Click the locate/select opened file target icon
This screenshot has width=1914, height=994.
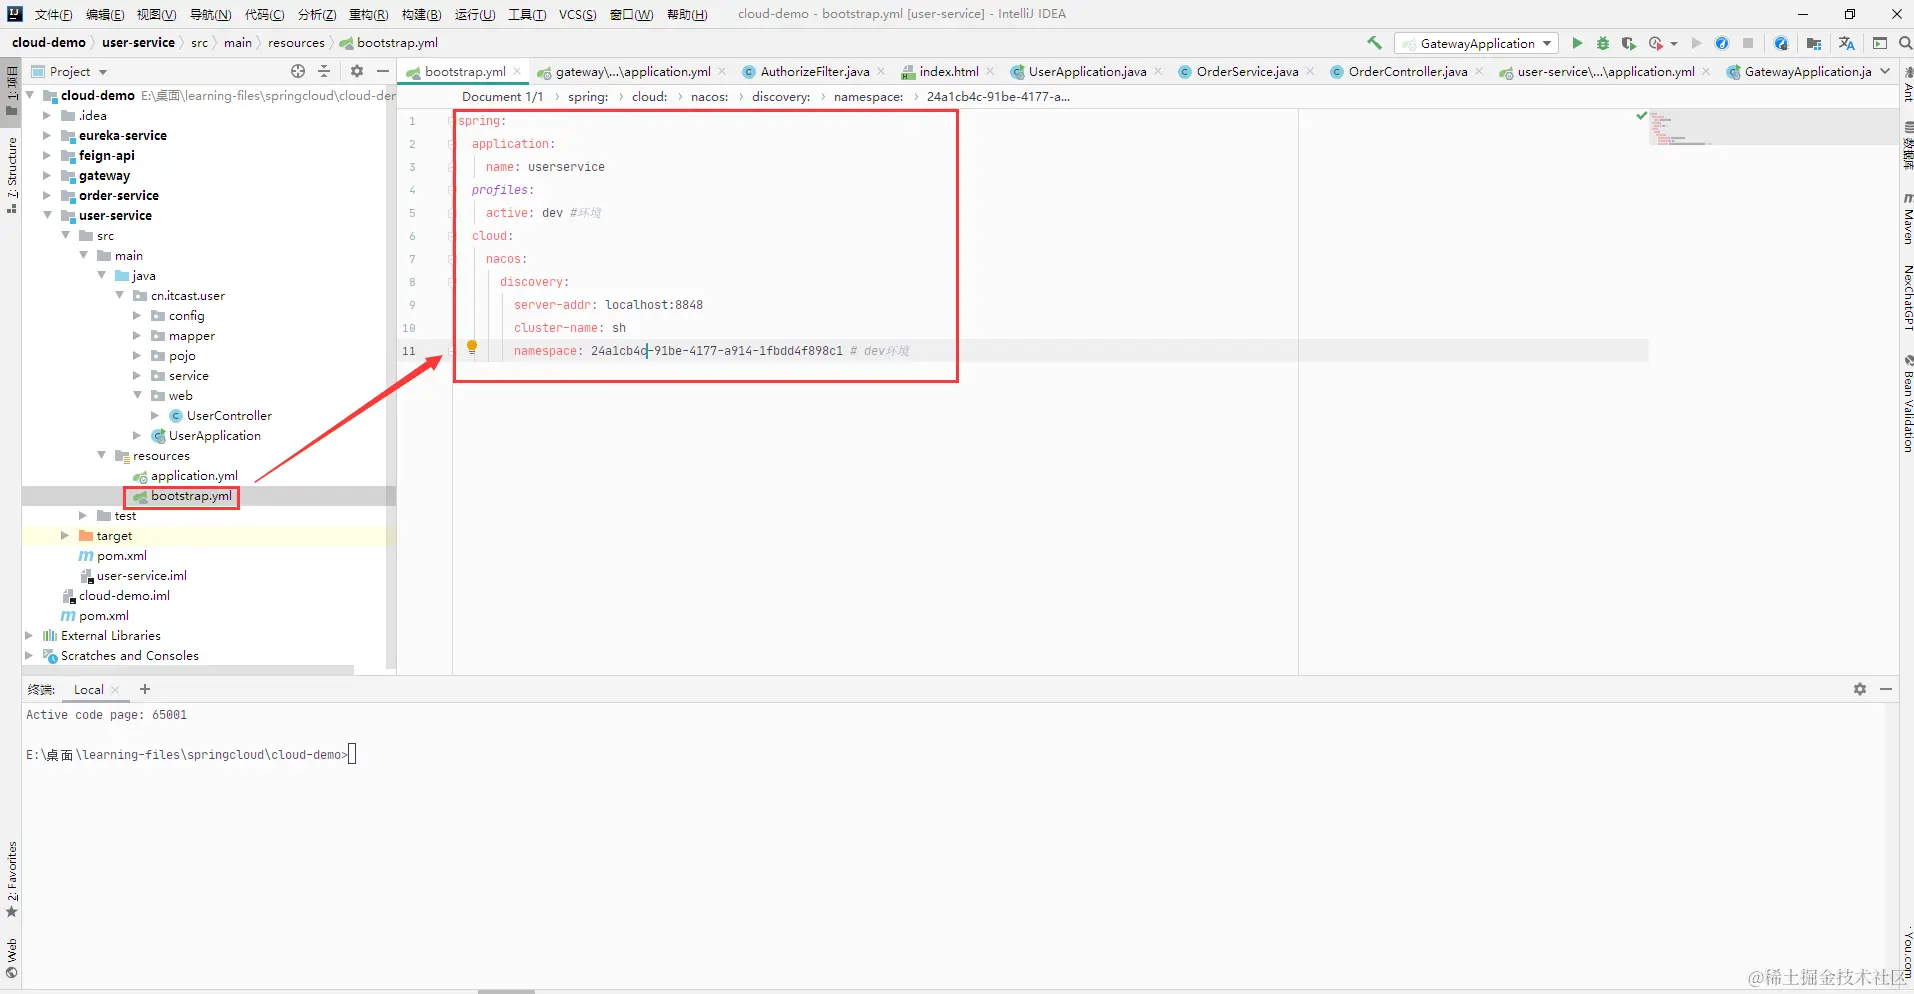point(298,71)
